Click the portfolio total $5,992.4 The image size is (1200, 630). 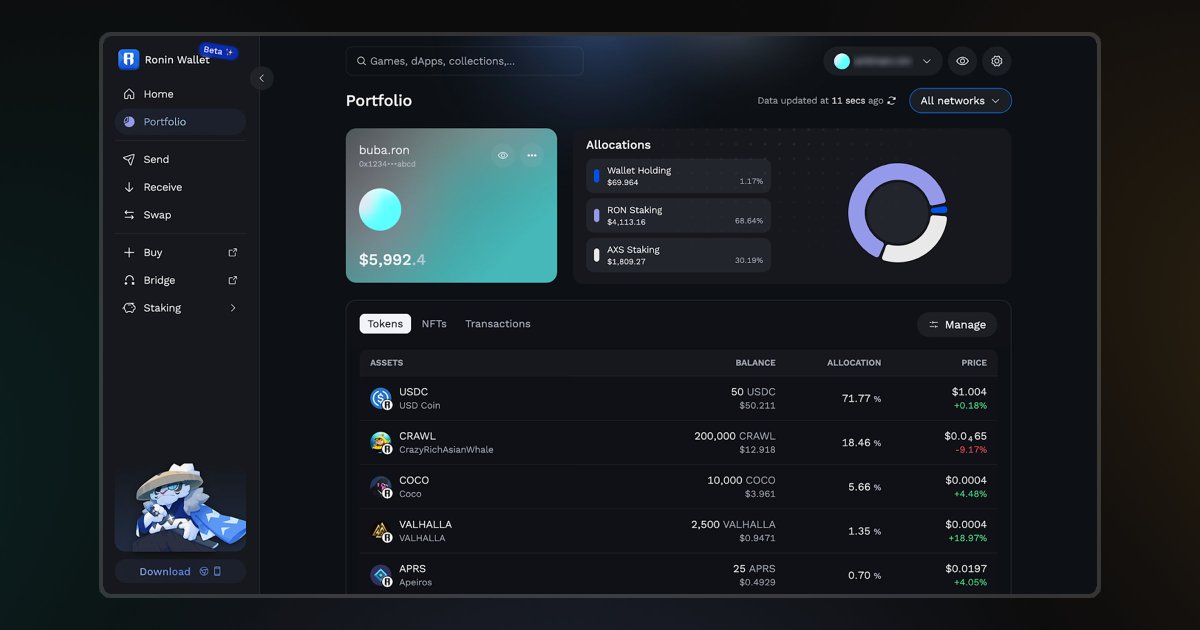(392, 260)
